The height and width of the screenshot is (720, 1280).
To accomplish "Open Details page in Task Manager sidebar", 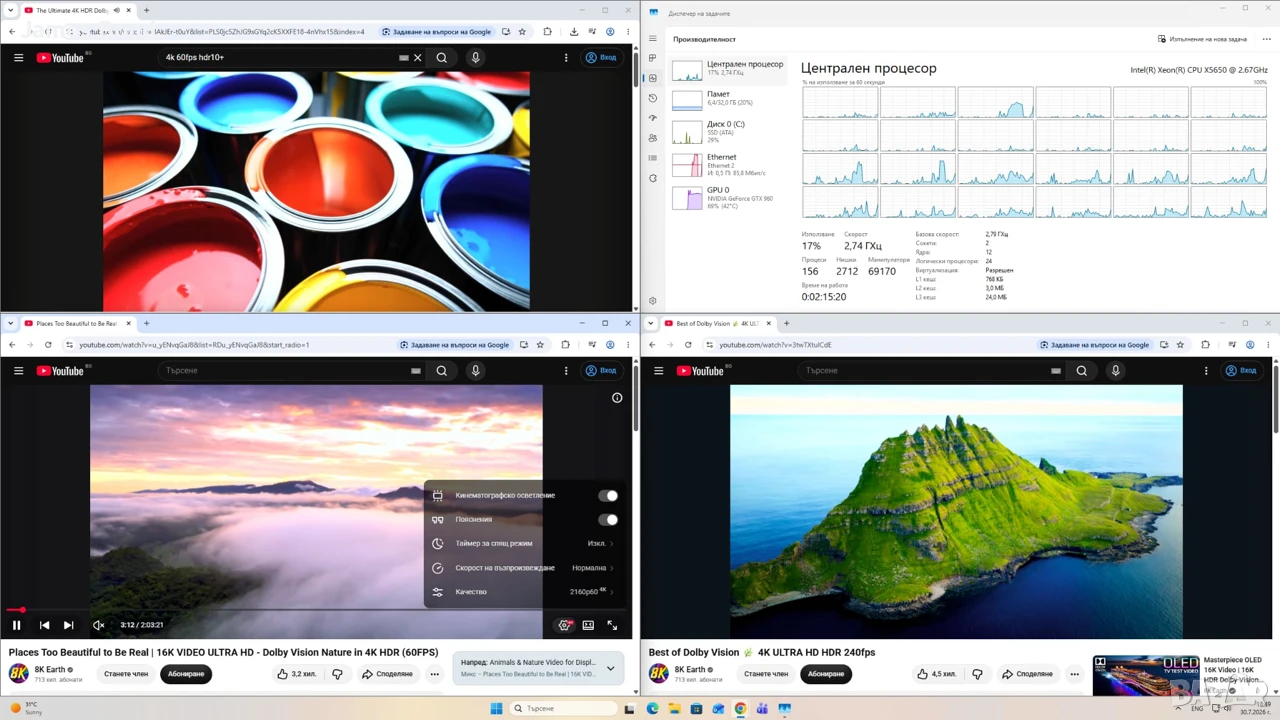I will coord(653,158).
